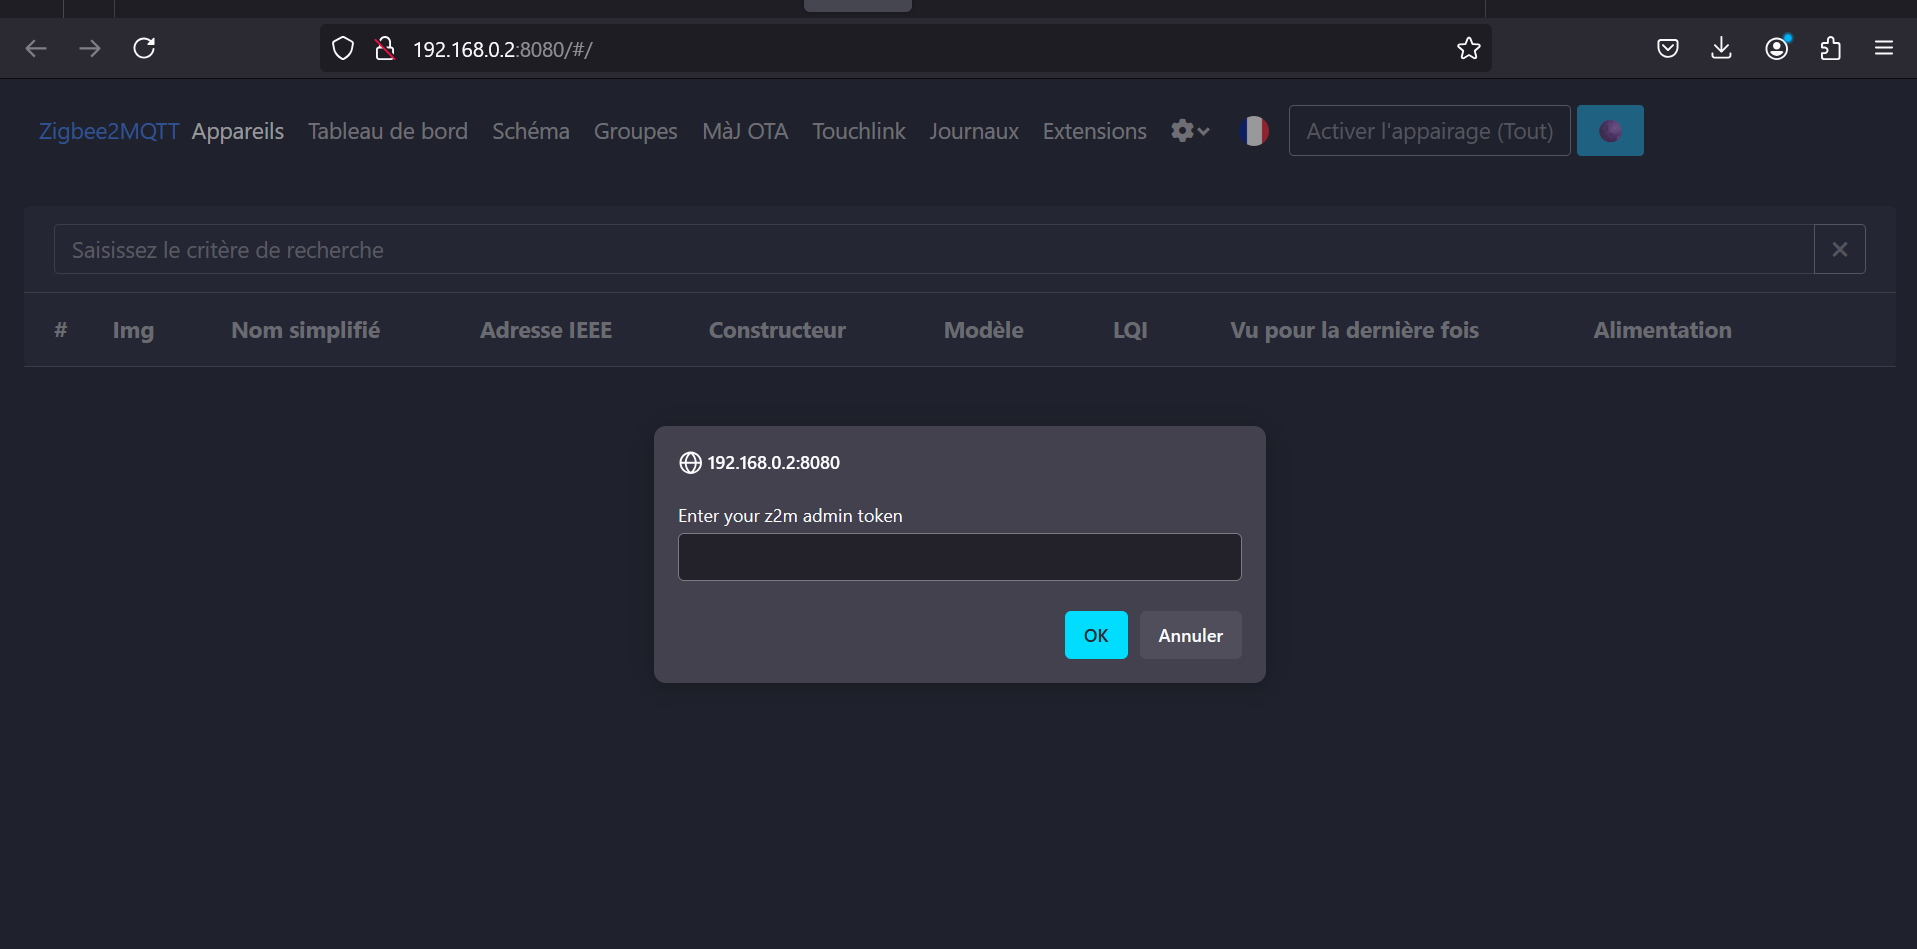Open the browser extensions puzzle icon
Screen dimensions: 1917x949
[x=1830, y=48]
